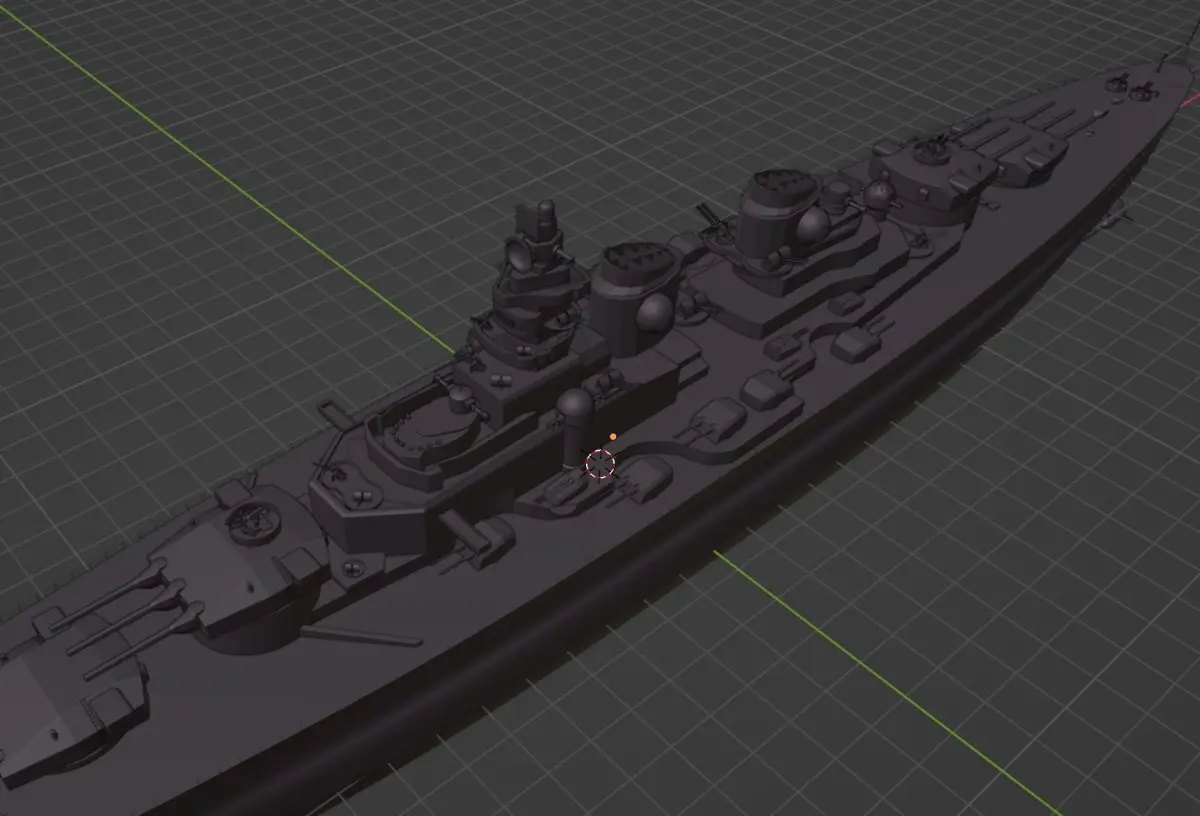This screenshot has height=816, width=1200.
Task: Select the orange object origin dot
Action: click(612, 437)
